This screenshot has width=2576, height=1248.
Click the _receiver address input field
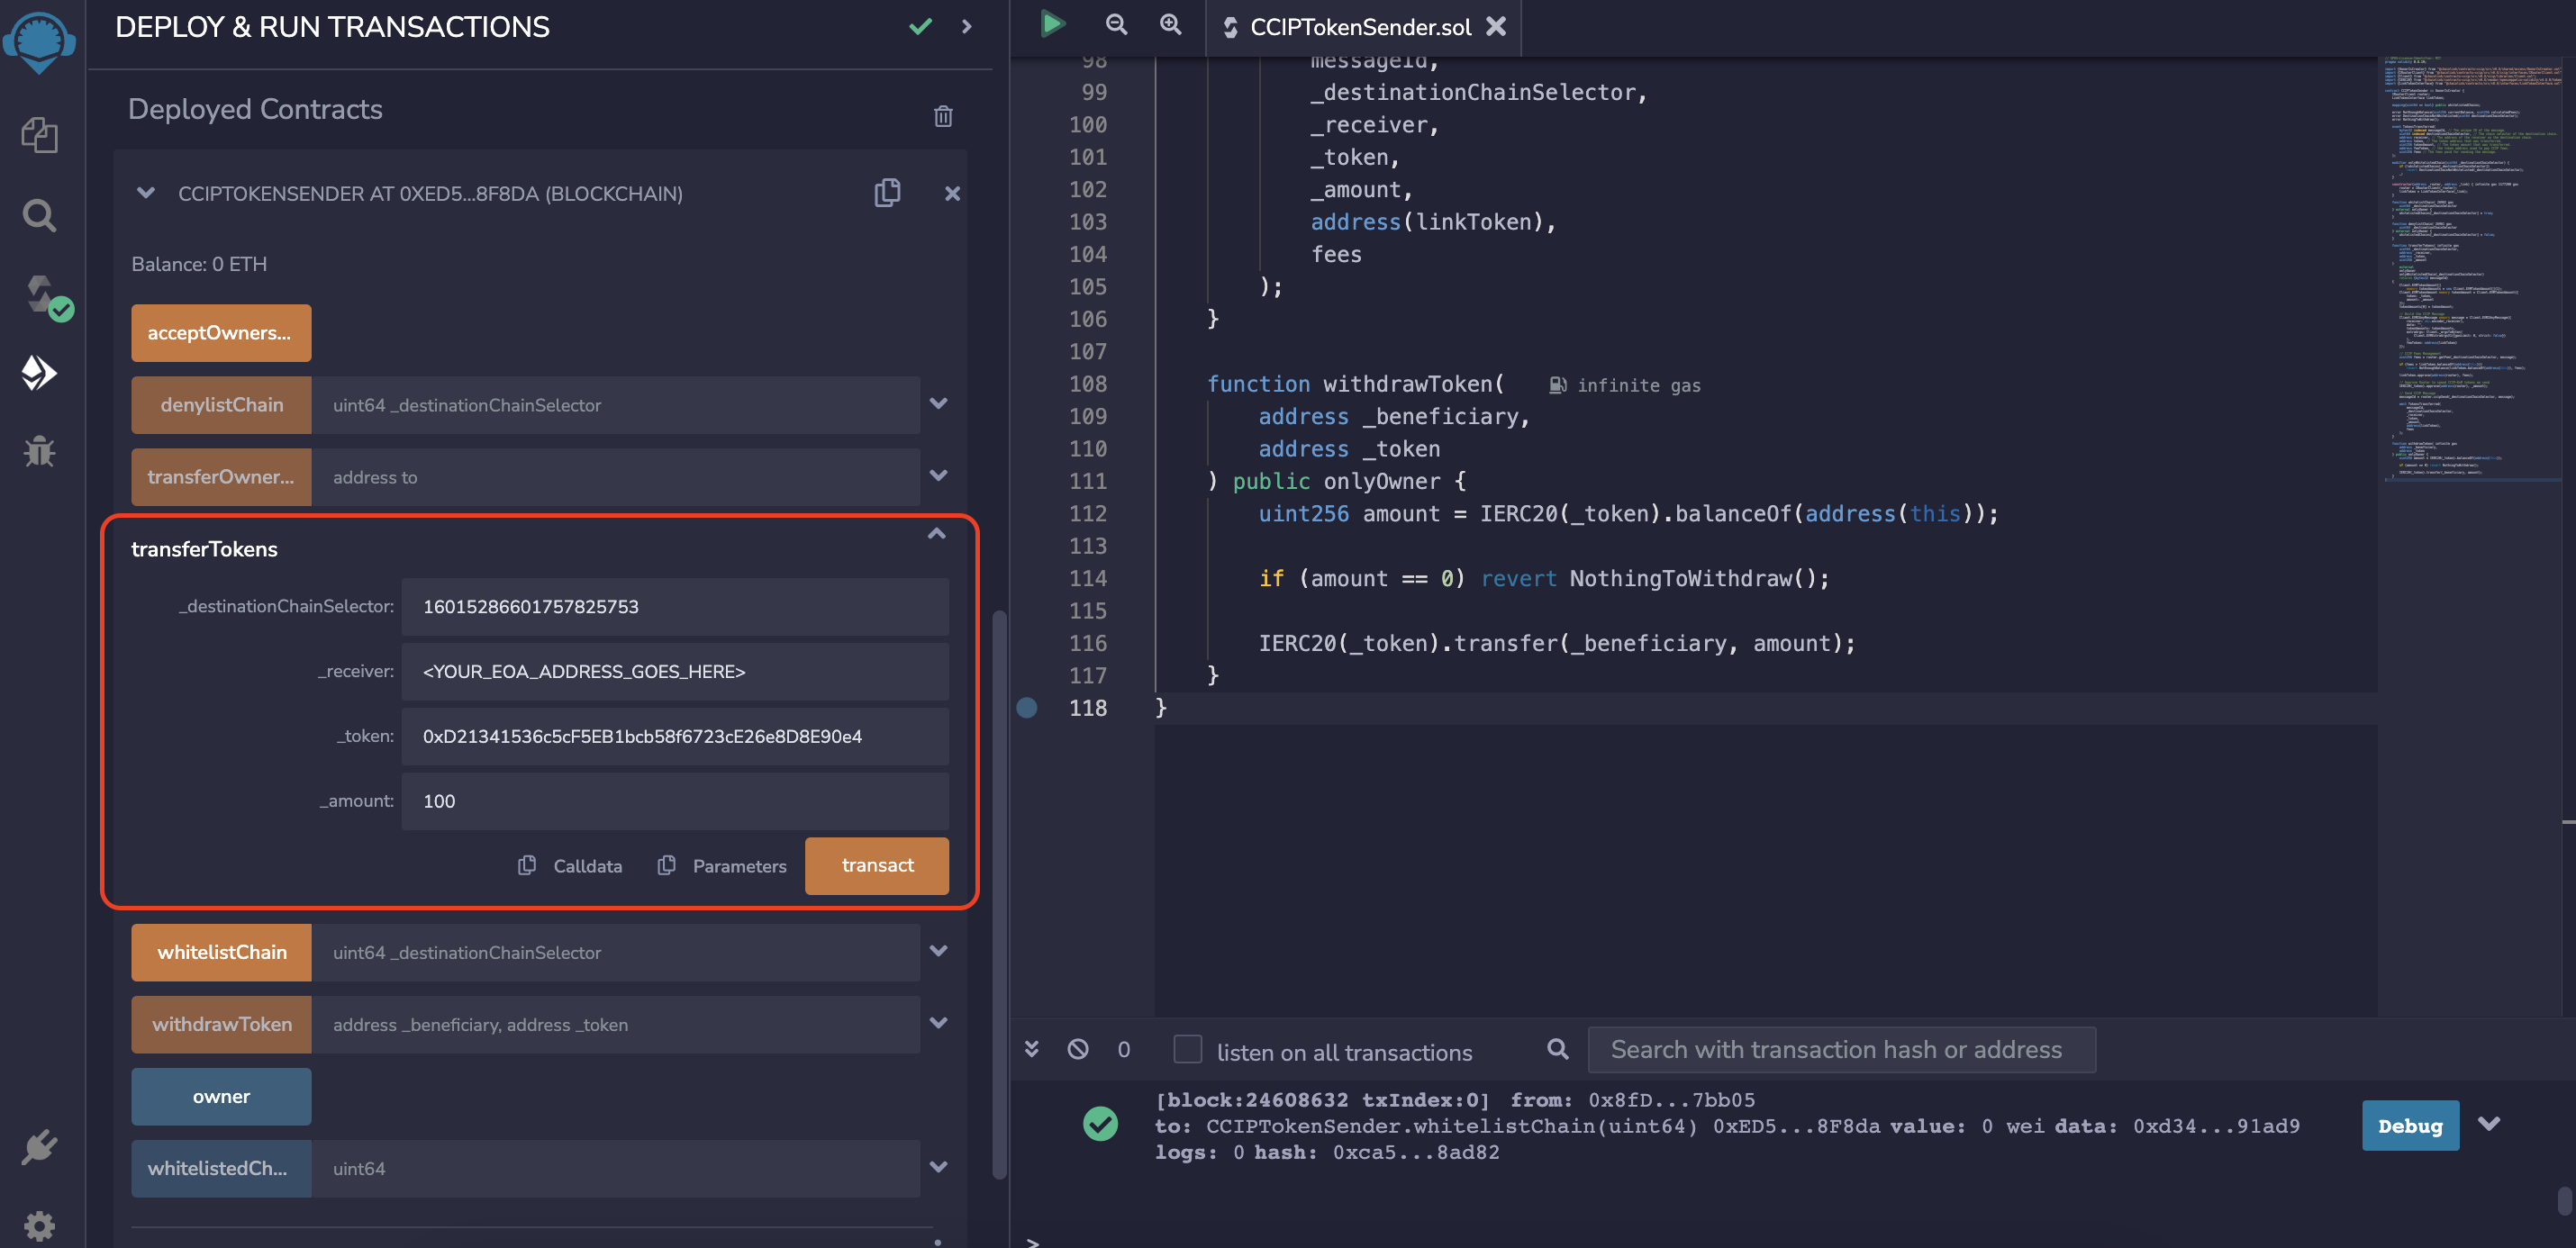click(675, 671)
